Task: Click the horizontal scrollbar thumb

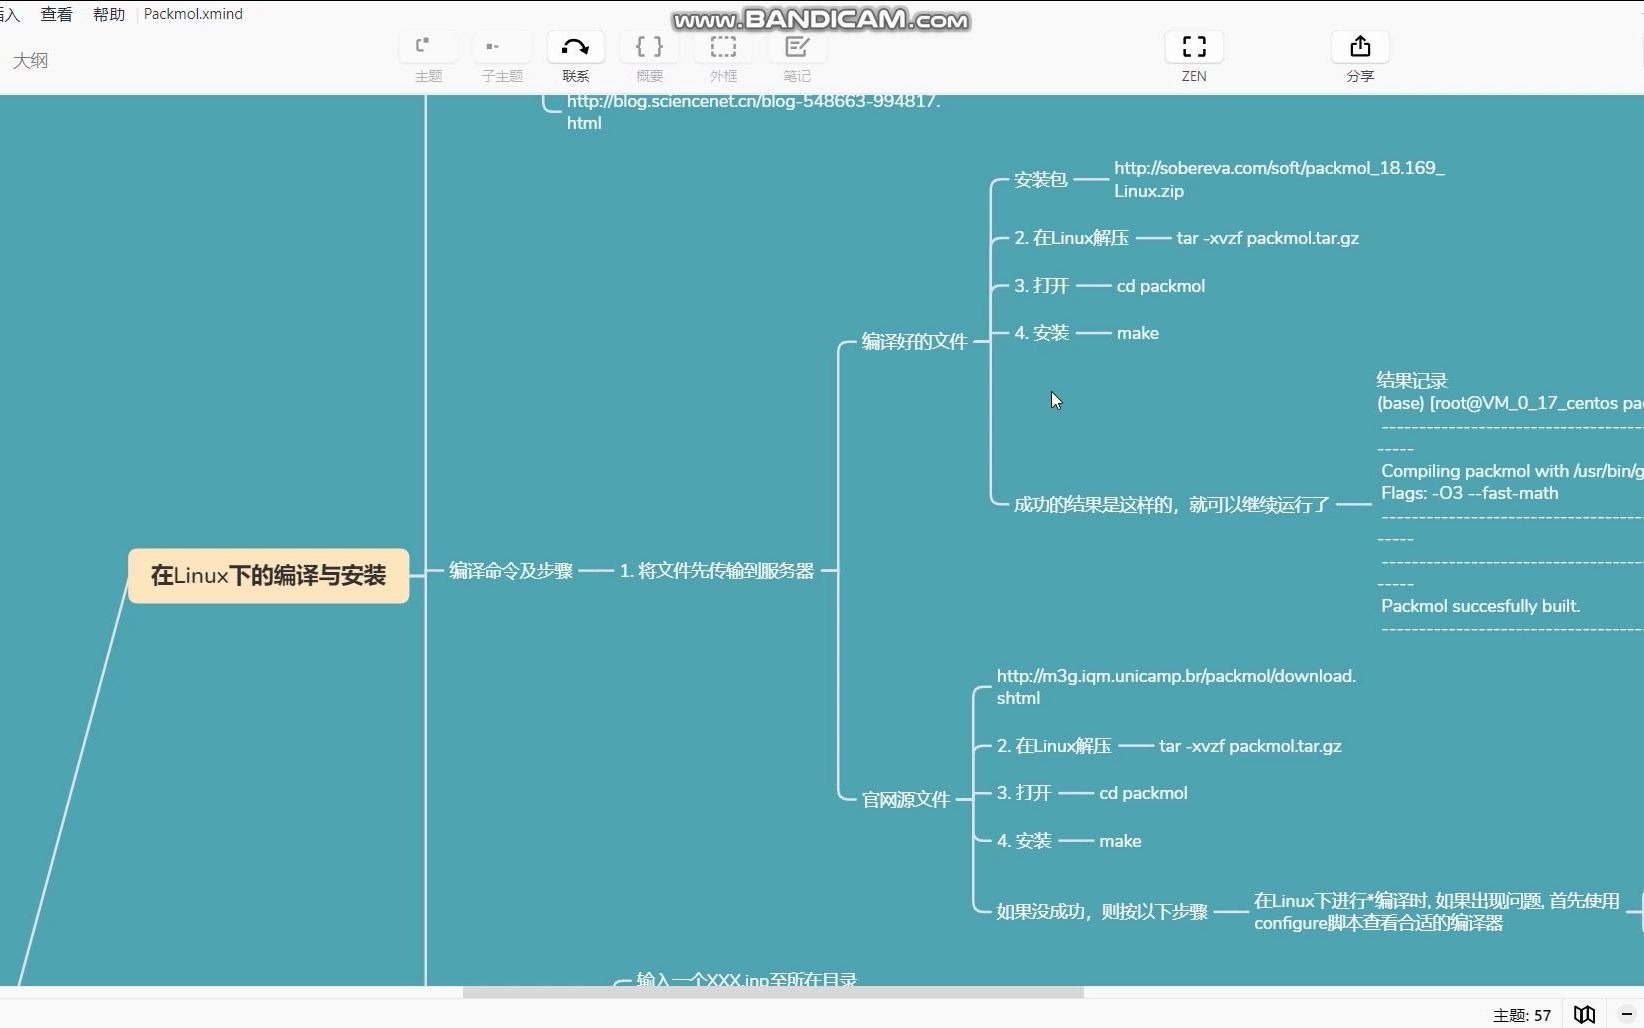Action: [773, 992]
